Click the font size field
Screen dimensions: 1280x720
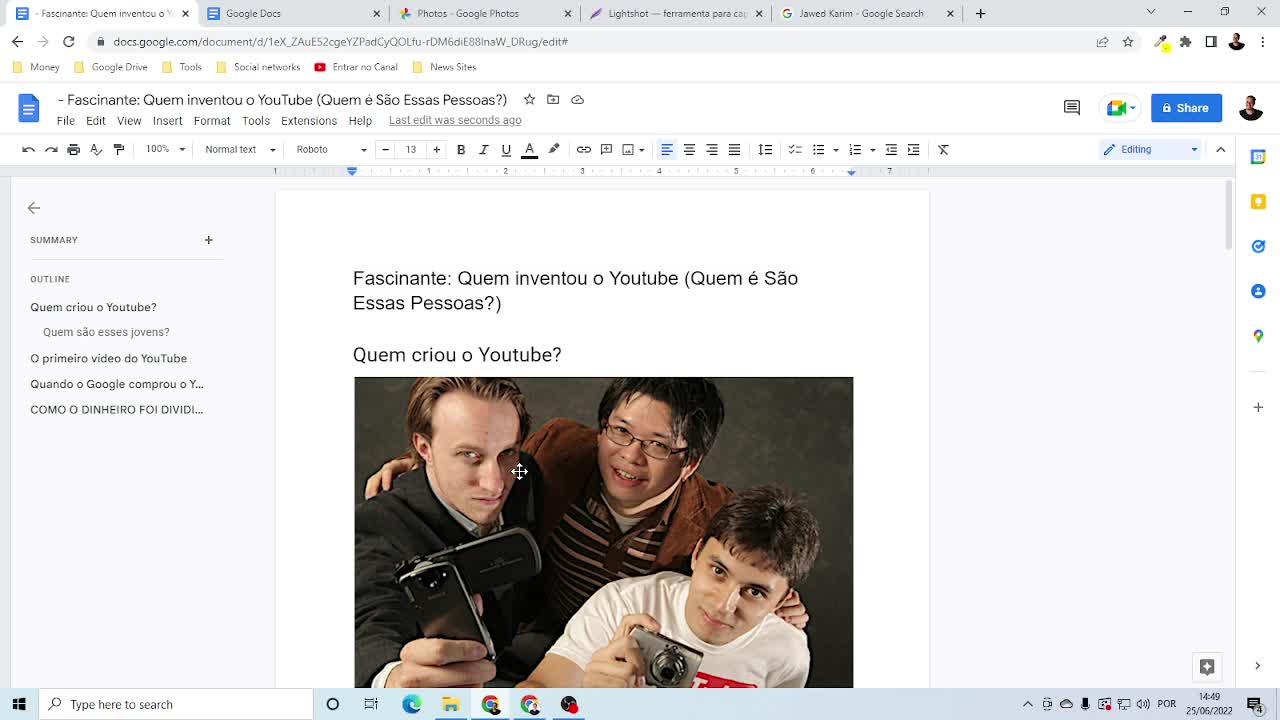click(411, 149)
